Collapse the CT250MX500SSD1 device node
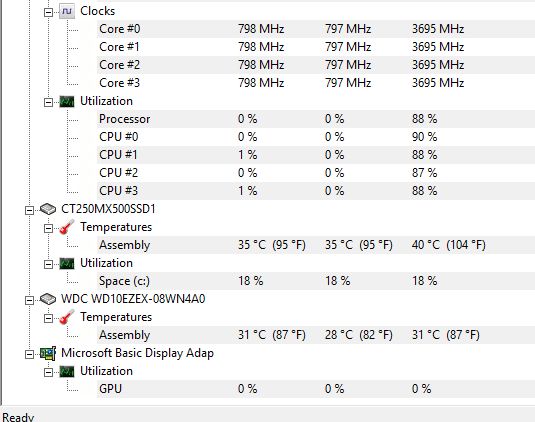This screenshot has width=535, height=422. (x=29, y=210)
